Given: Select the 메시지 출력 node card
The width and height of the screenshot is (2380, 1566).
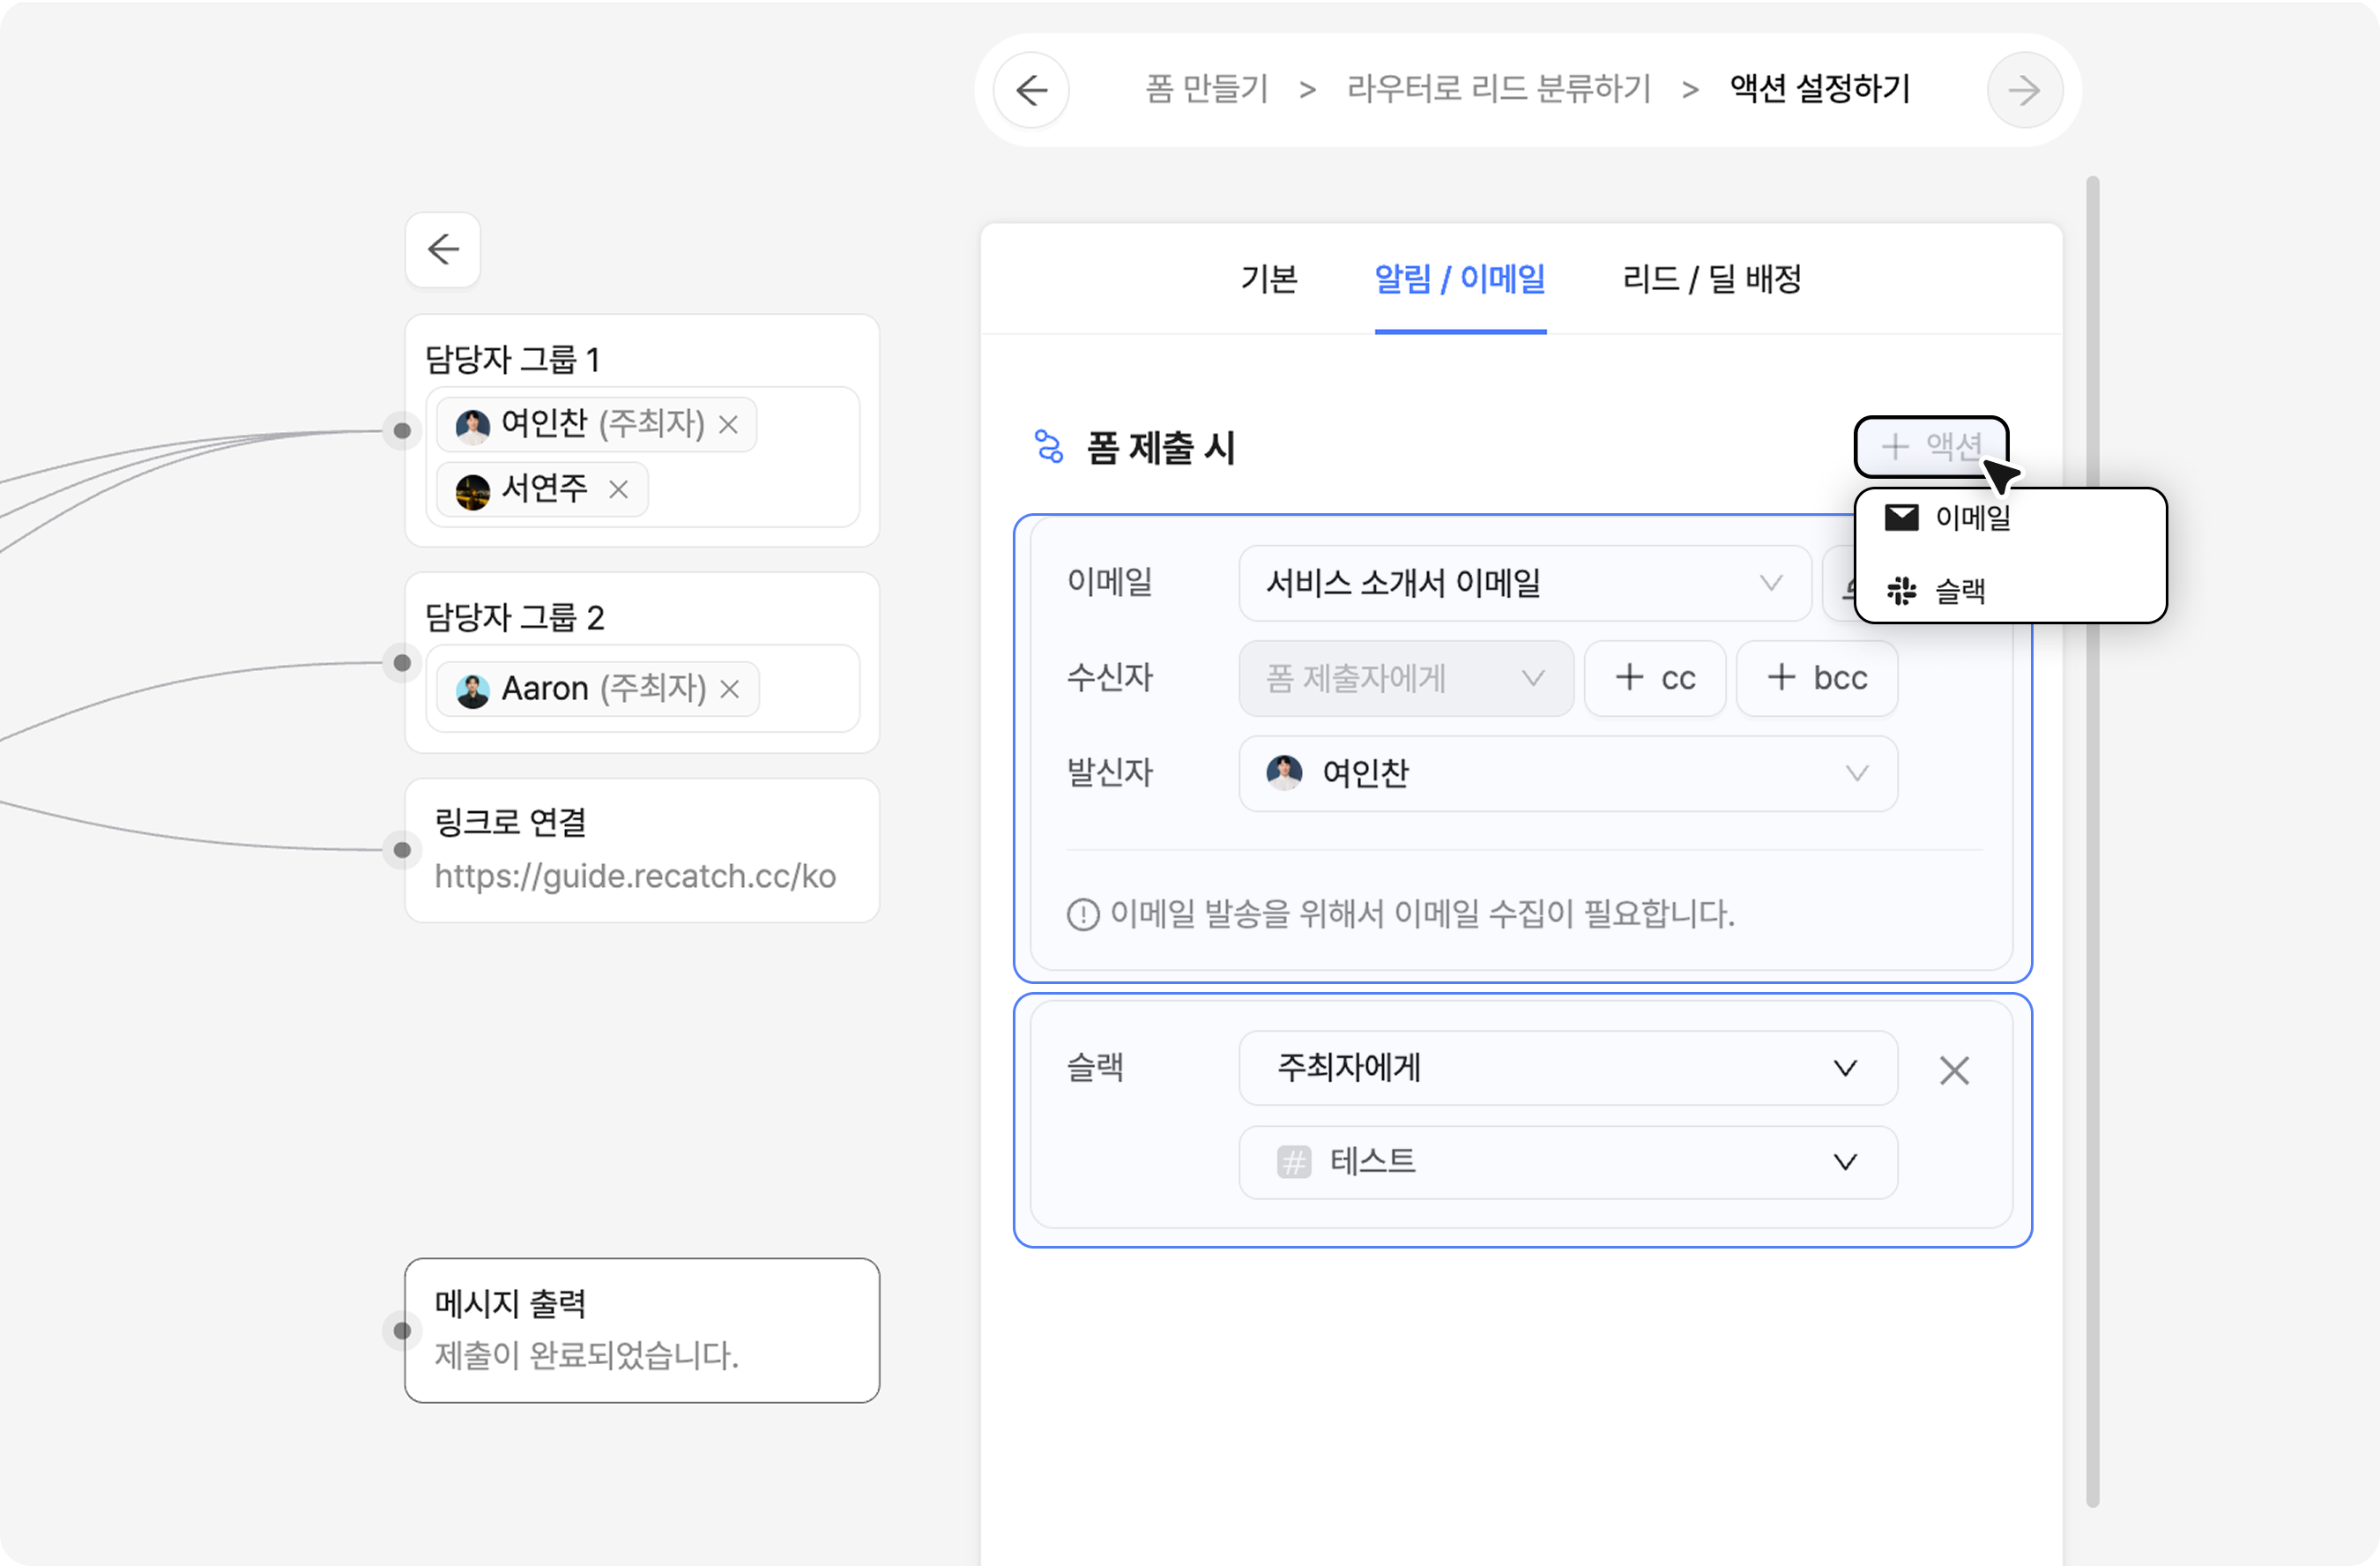Looking at the screenshot, I should pos(642,1330).
